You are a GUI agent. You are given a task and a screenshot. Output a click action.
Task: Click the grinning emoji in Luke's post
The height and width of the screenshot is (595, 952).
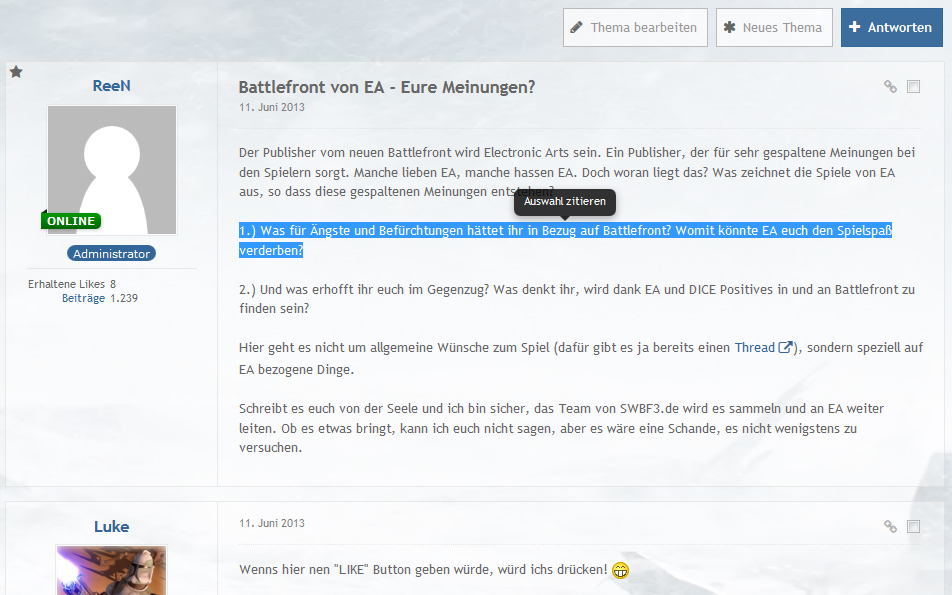[620, 570]
